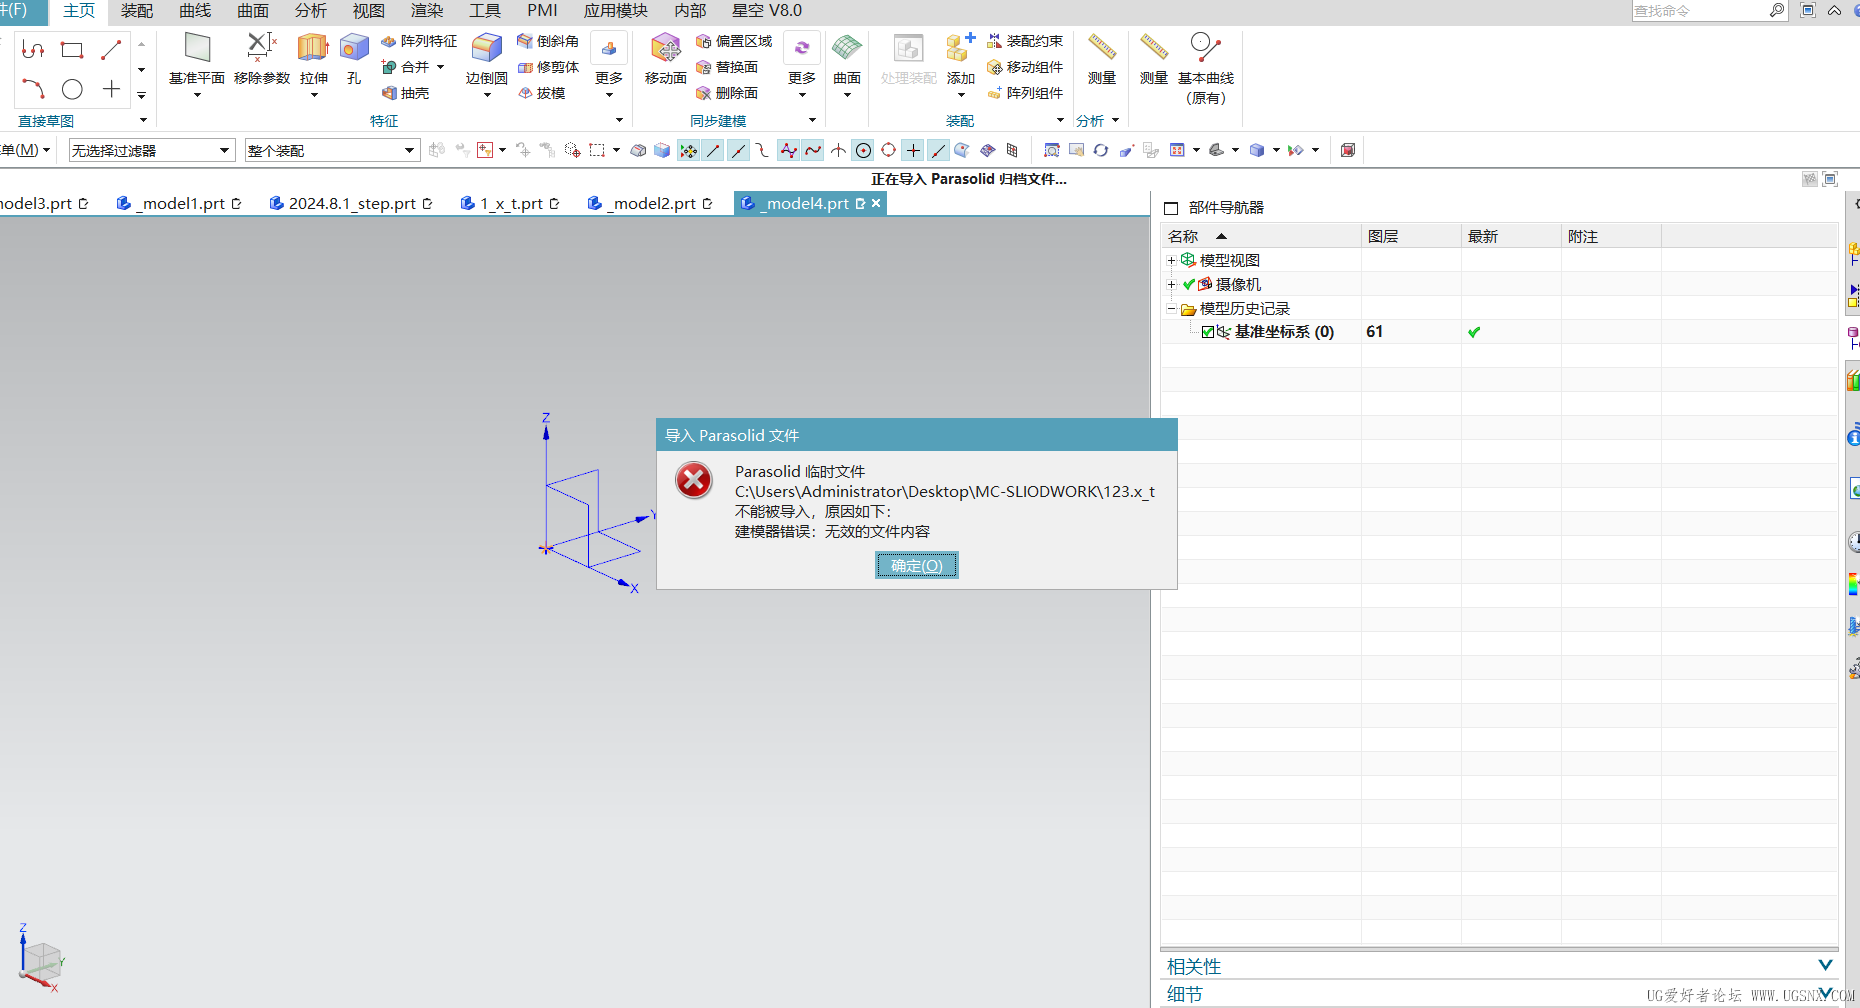Click the 边倒圆 edge blend icon
Viewport: 1860px width, 1008px height.
pos(487,48)
